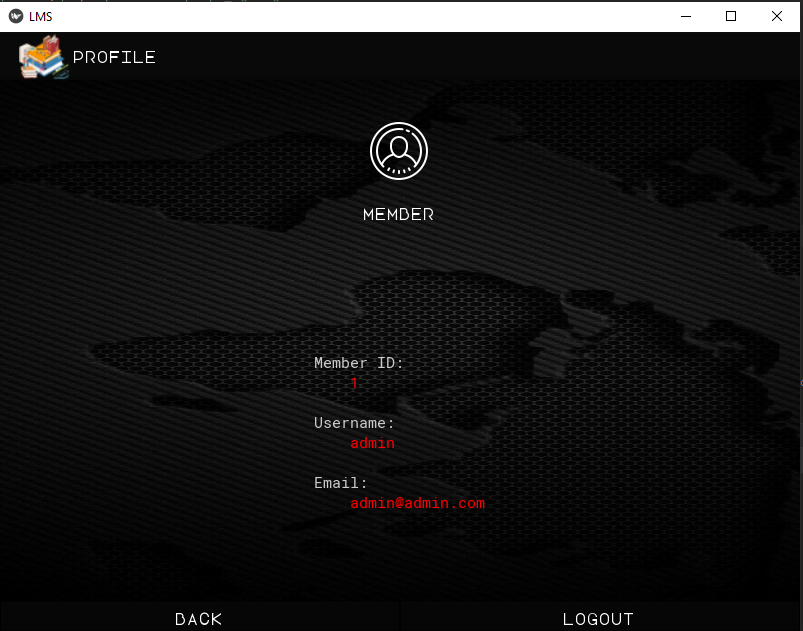The height and width of the screenshot is (631, 803).
Task: Select the email 'admin@admin.com'
Action: click(417, 503)
